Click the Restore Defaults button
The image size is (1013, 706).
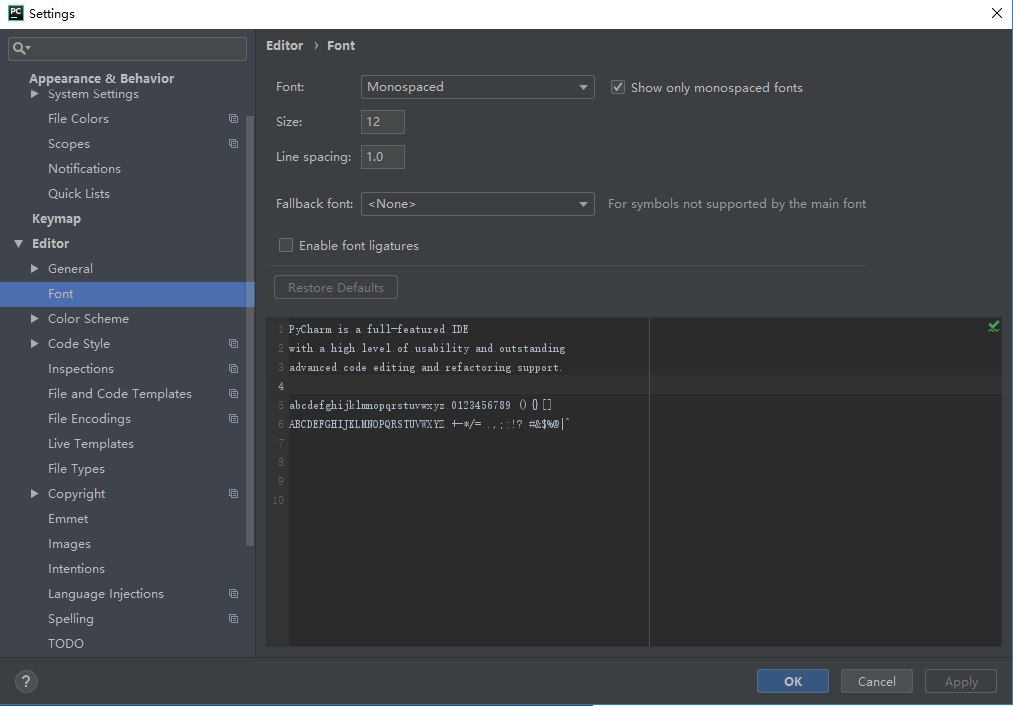336,287
